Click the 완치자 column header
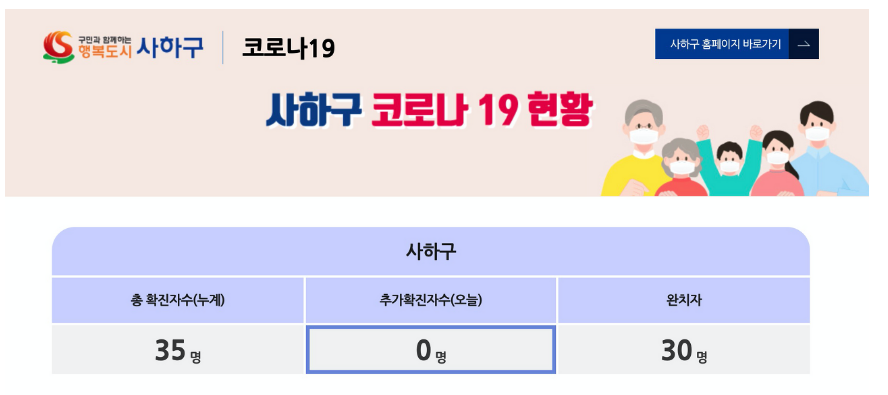Image resolution: width=888 pixels, height=395 pixels. pos(684,300)
